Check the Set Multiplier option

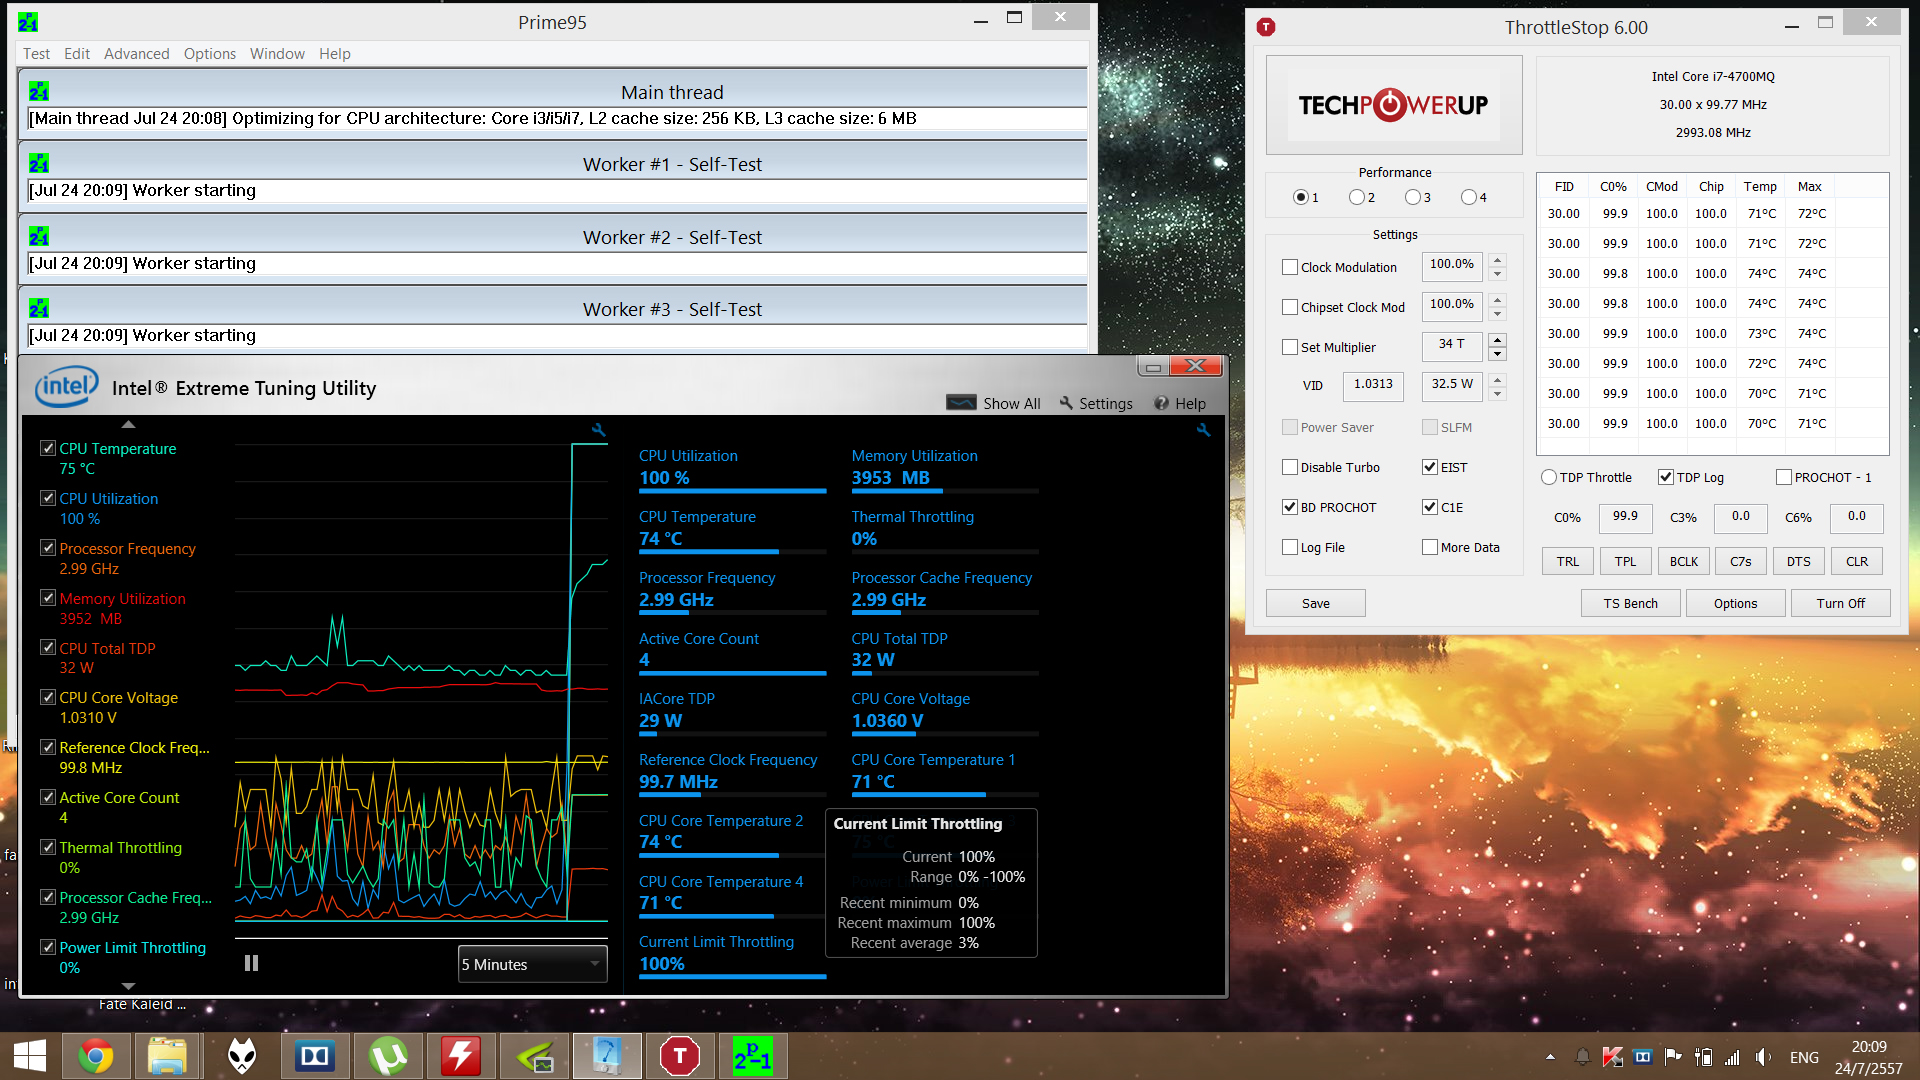coord(1290,348)
